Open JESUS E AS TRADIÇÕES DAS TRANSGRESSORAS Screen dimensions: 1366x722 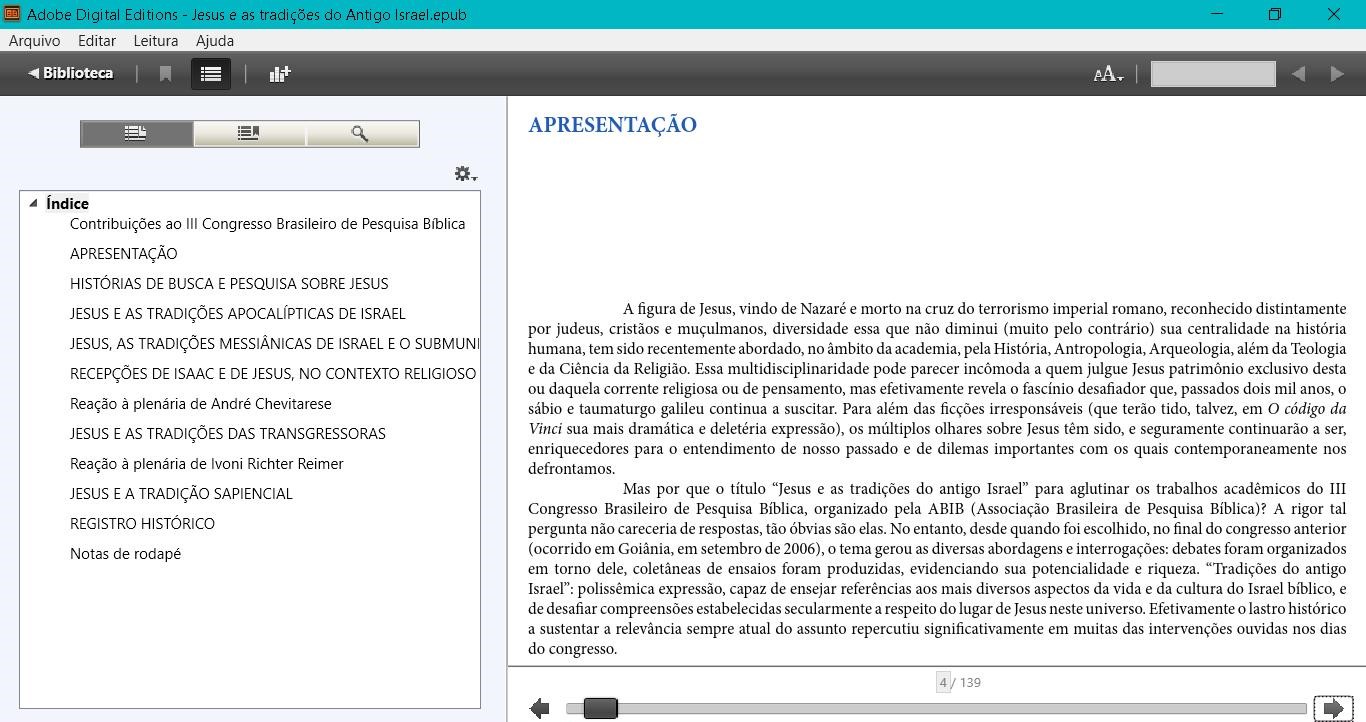click(x=227, y=434)
